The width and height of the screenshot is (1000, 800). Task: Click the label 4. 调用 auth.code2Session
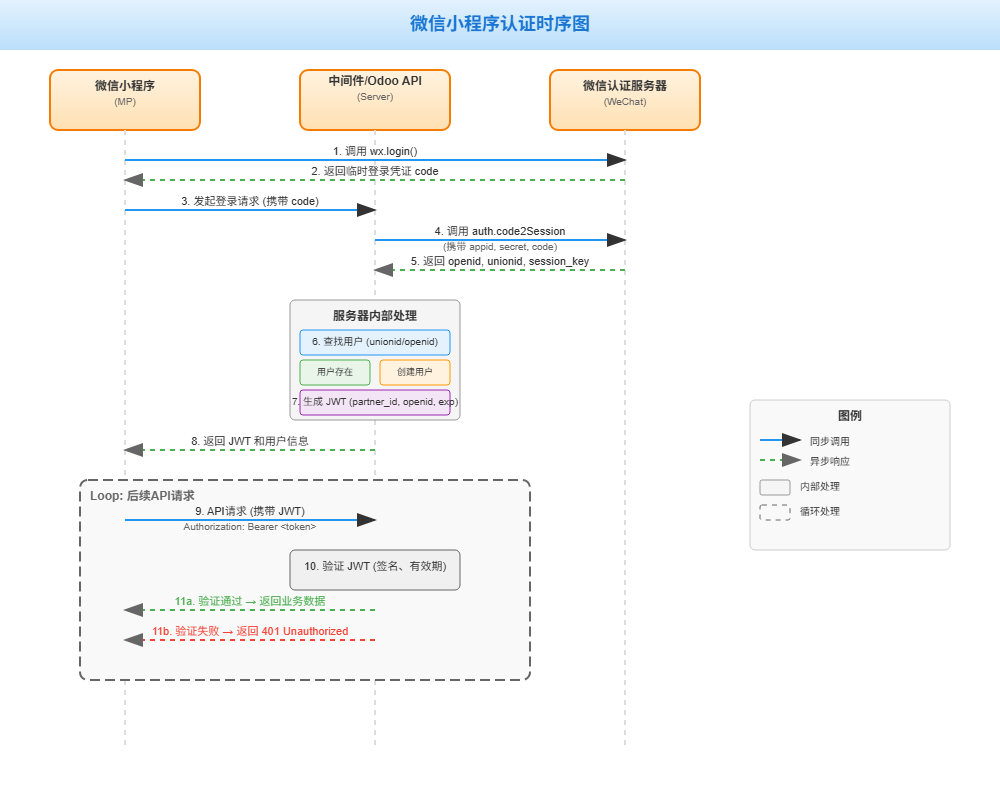click(x=500, y=231)
